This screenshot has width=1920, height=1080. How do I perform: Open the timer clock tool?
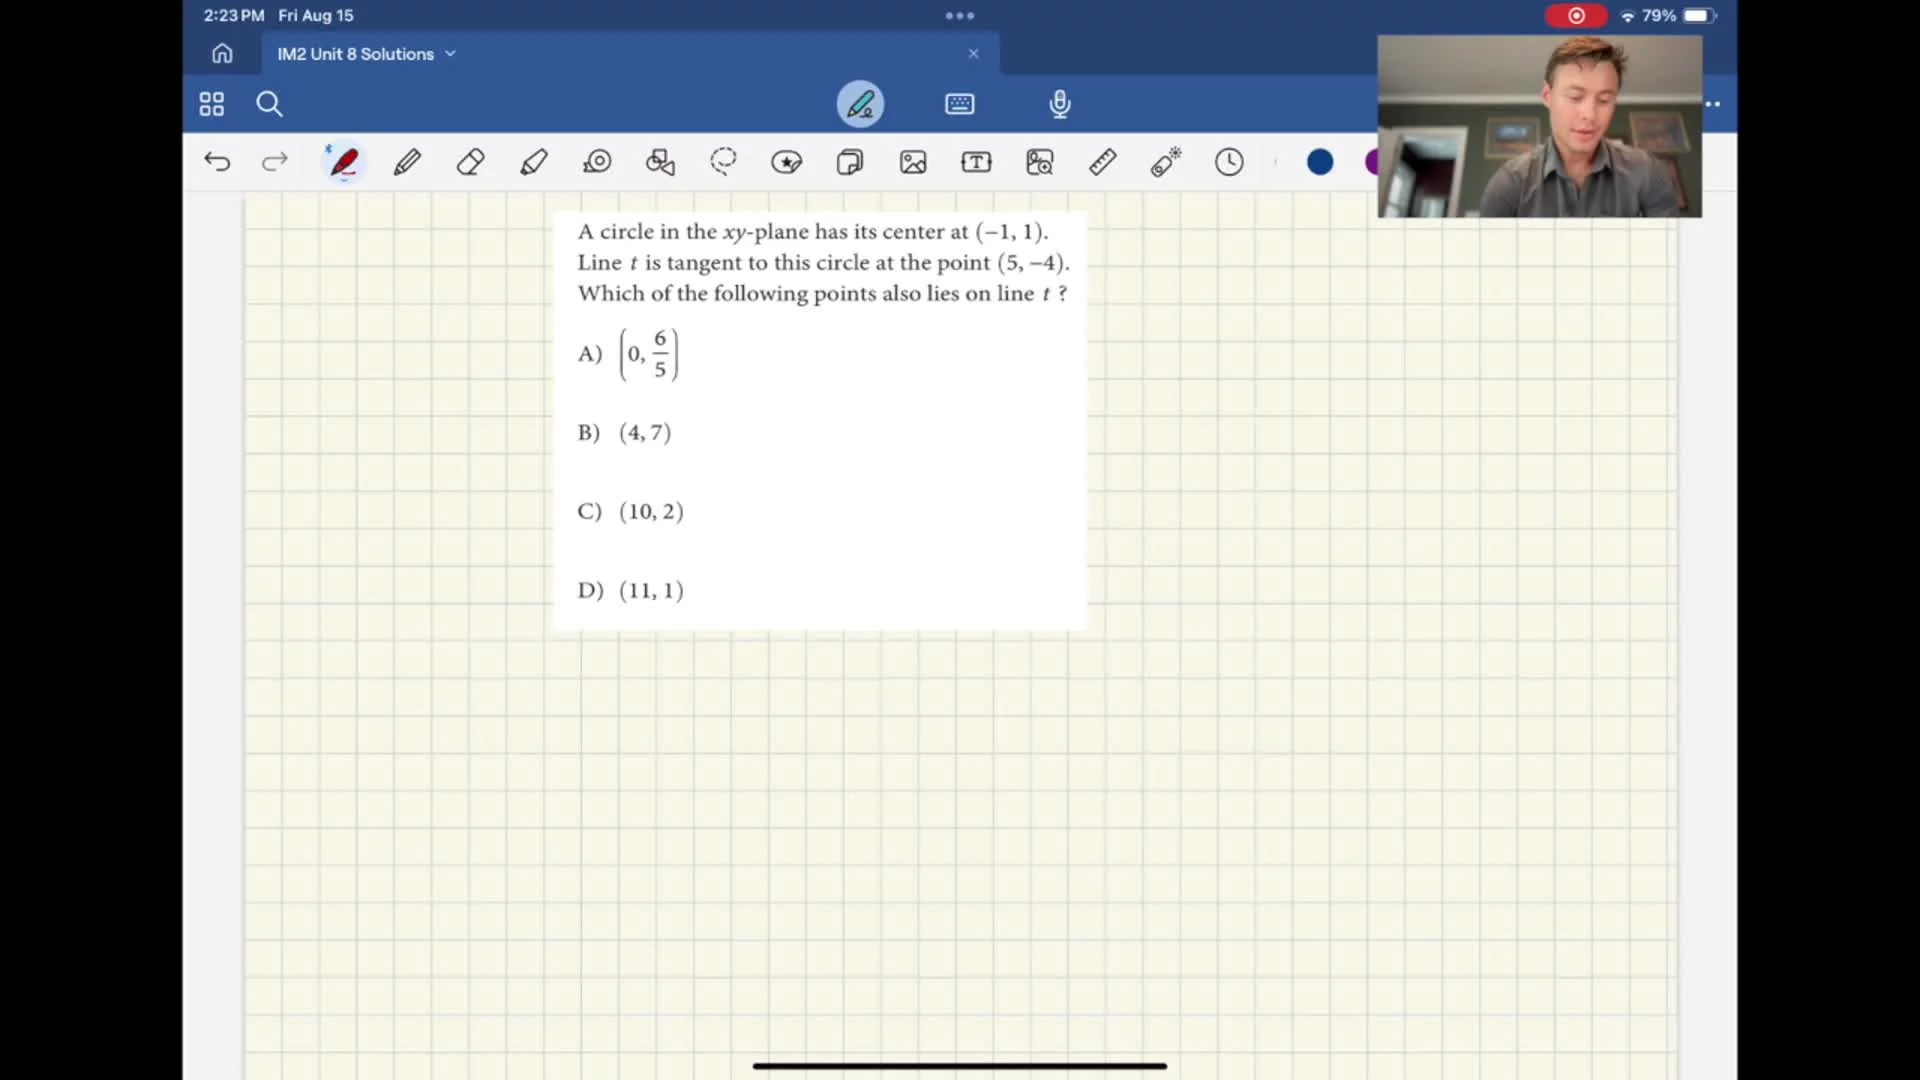coord(1229,162)
